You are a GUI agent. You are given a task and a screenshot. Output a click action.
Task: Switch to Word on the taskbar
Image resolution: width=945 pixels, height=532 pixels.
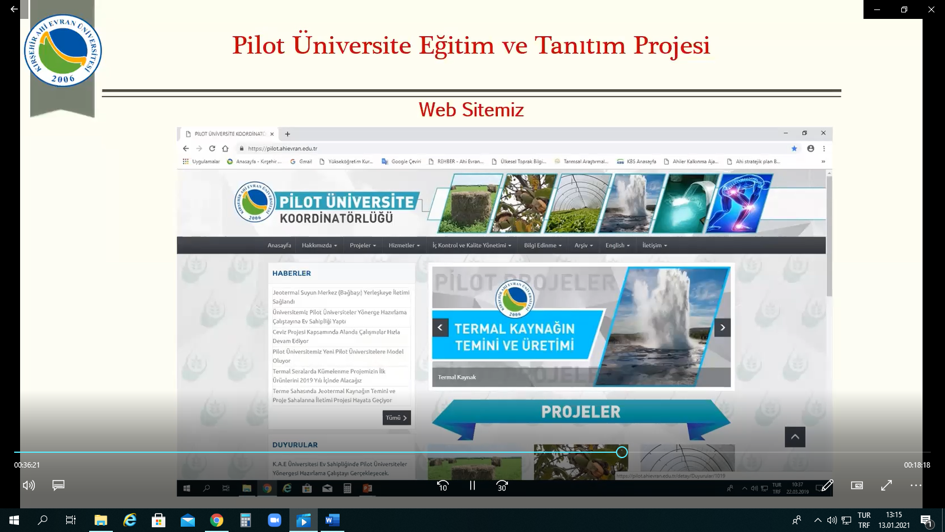(x=332, y=520)
